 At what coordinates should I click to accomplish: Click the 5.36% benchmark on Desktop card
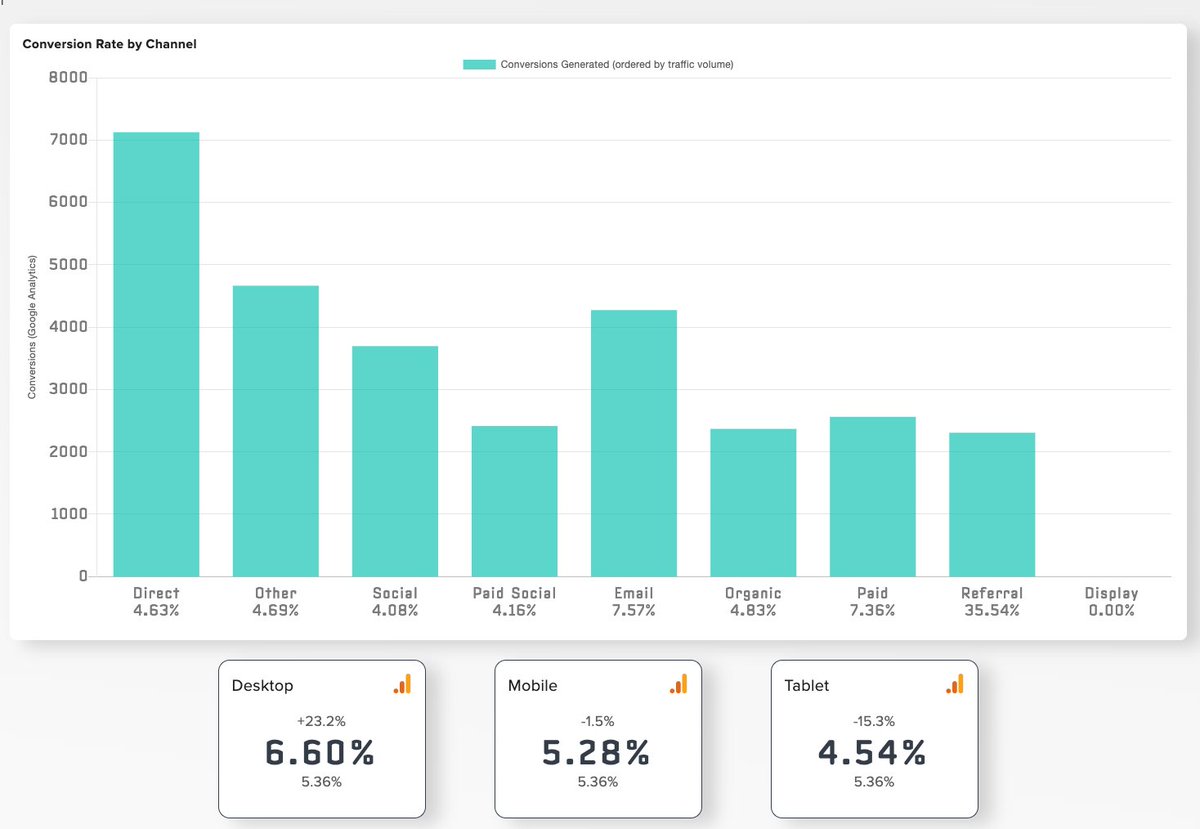(x=321, y=781)
